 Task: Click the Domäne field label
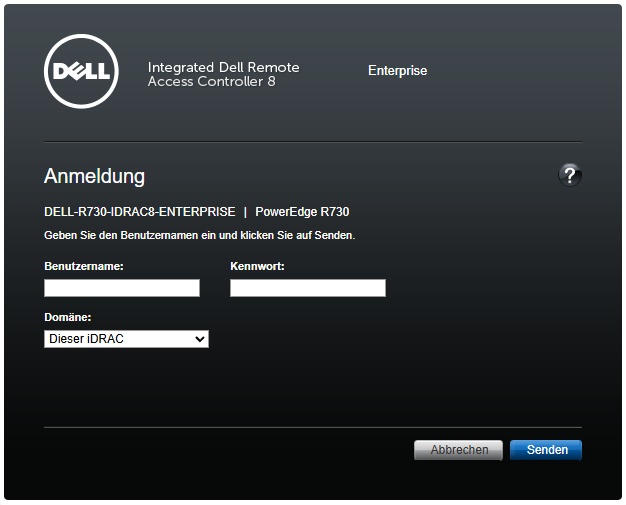coord(67,317)
